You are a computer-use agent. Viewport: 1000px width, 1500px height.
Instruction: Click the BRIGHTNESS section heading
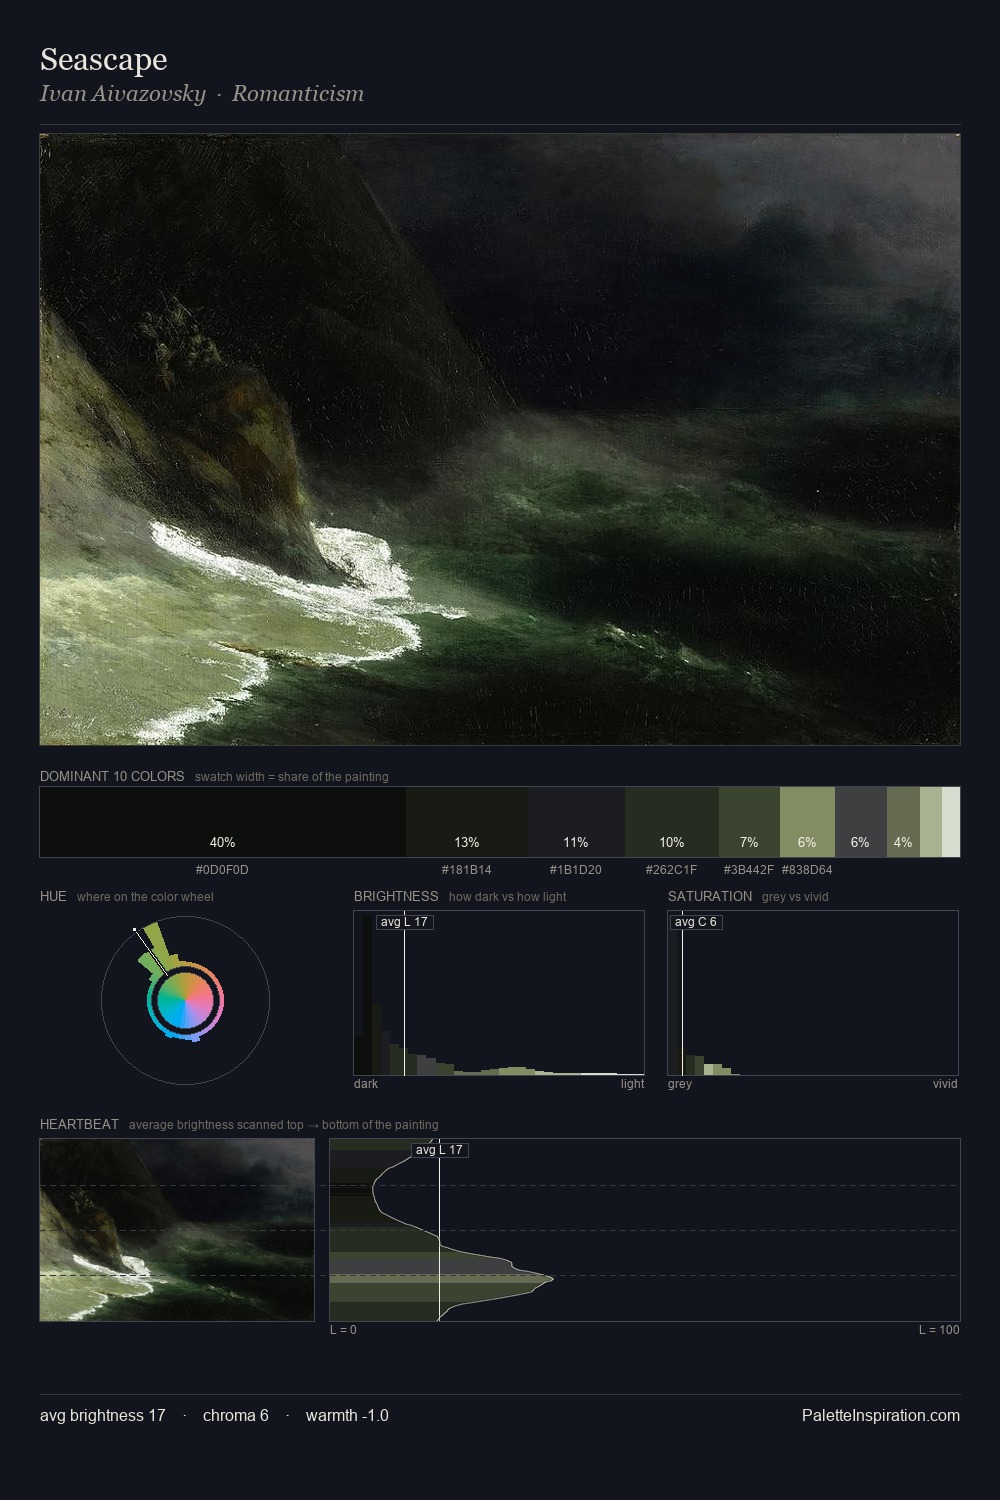396,896
